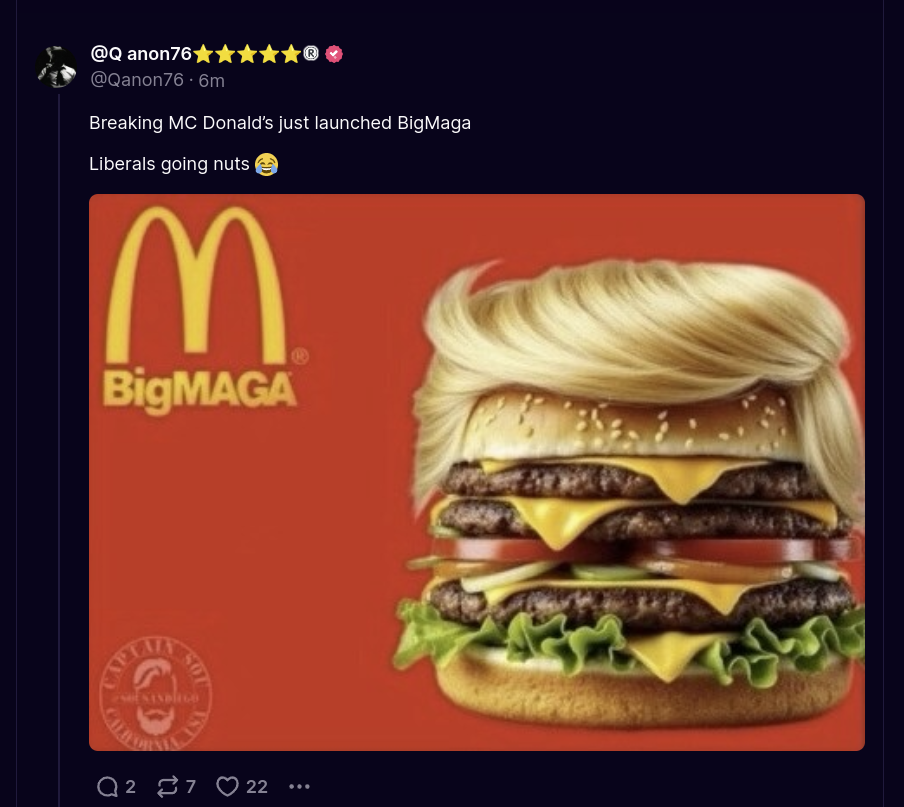
Task: Click the repost count number 7
Action: 191,787
